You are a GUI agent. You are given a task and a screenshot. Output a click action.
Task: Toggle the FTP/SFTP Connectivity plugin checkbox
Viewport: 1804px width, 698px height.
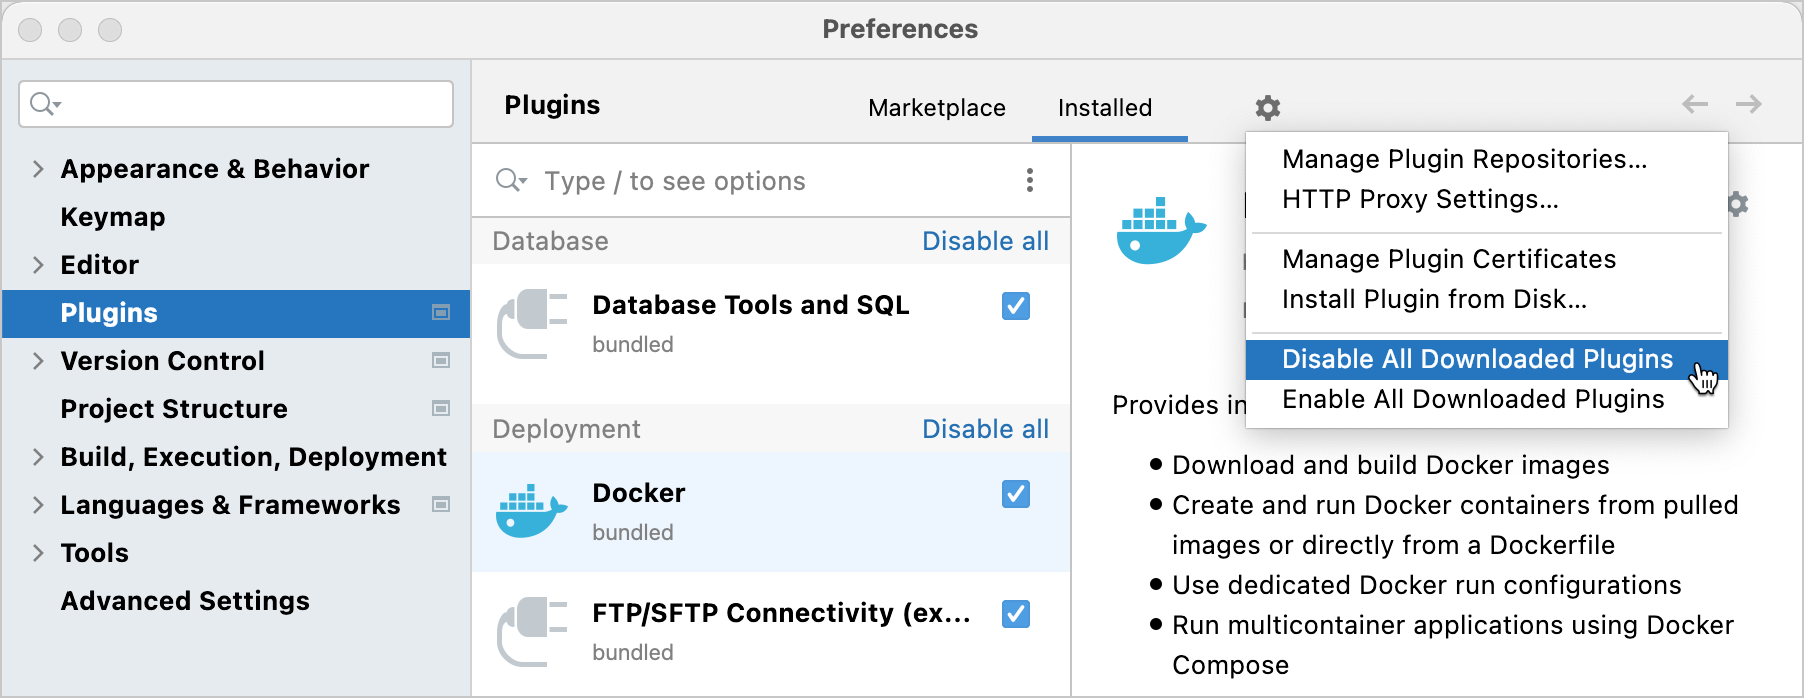coord(1015,614)
